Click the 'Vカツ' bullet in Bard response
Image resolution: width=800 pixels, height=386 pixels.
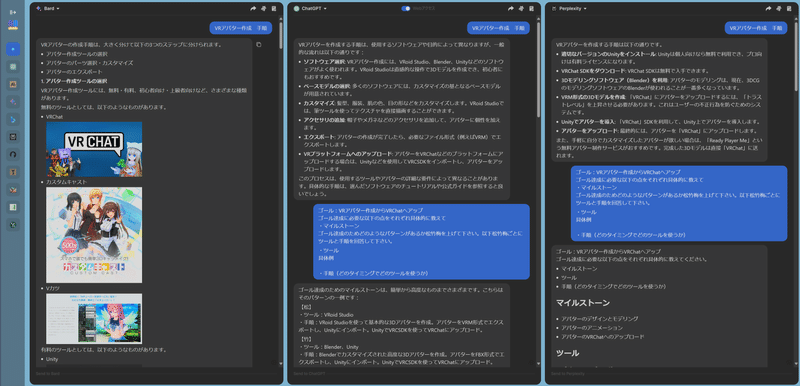[x=53, y=288]
